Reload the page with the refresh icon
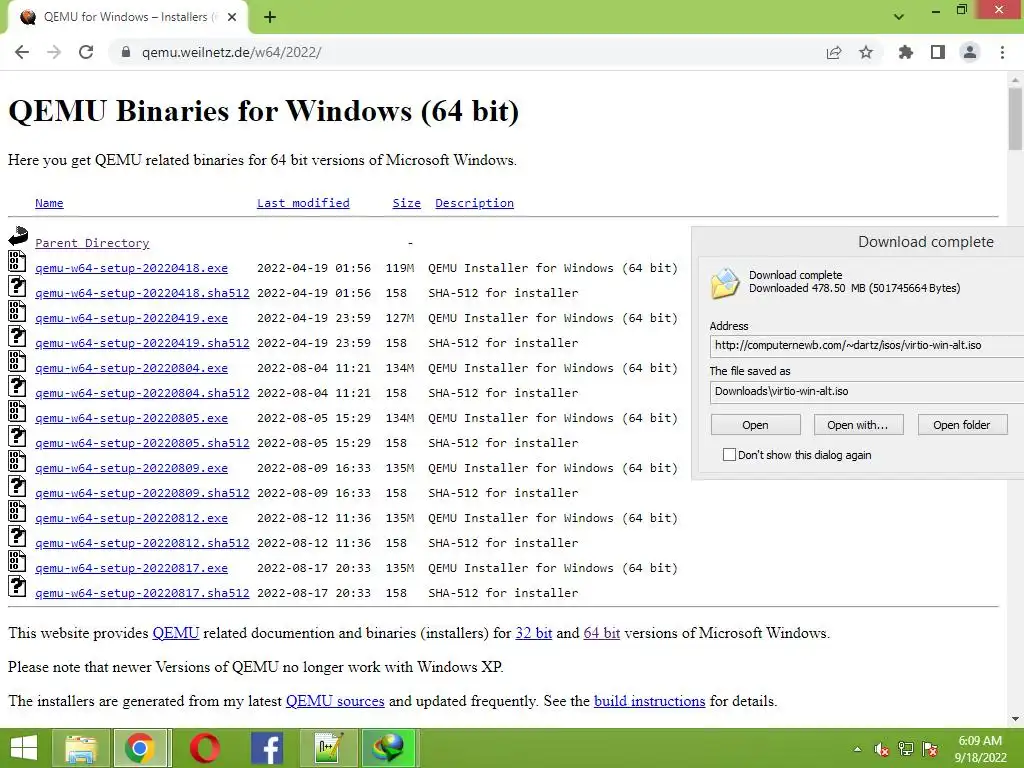The height and width of the screenshot is (768, 1024). 86,52
